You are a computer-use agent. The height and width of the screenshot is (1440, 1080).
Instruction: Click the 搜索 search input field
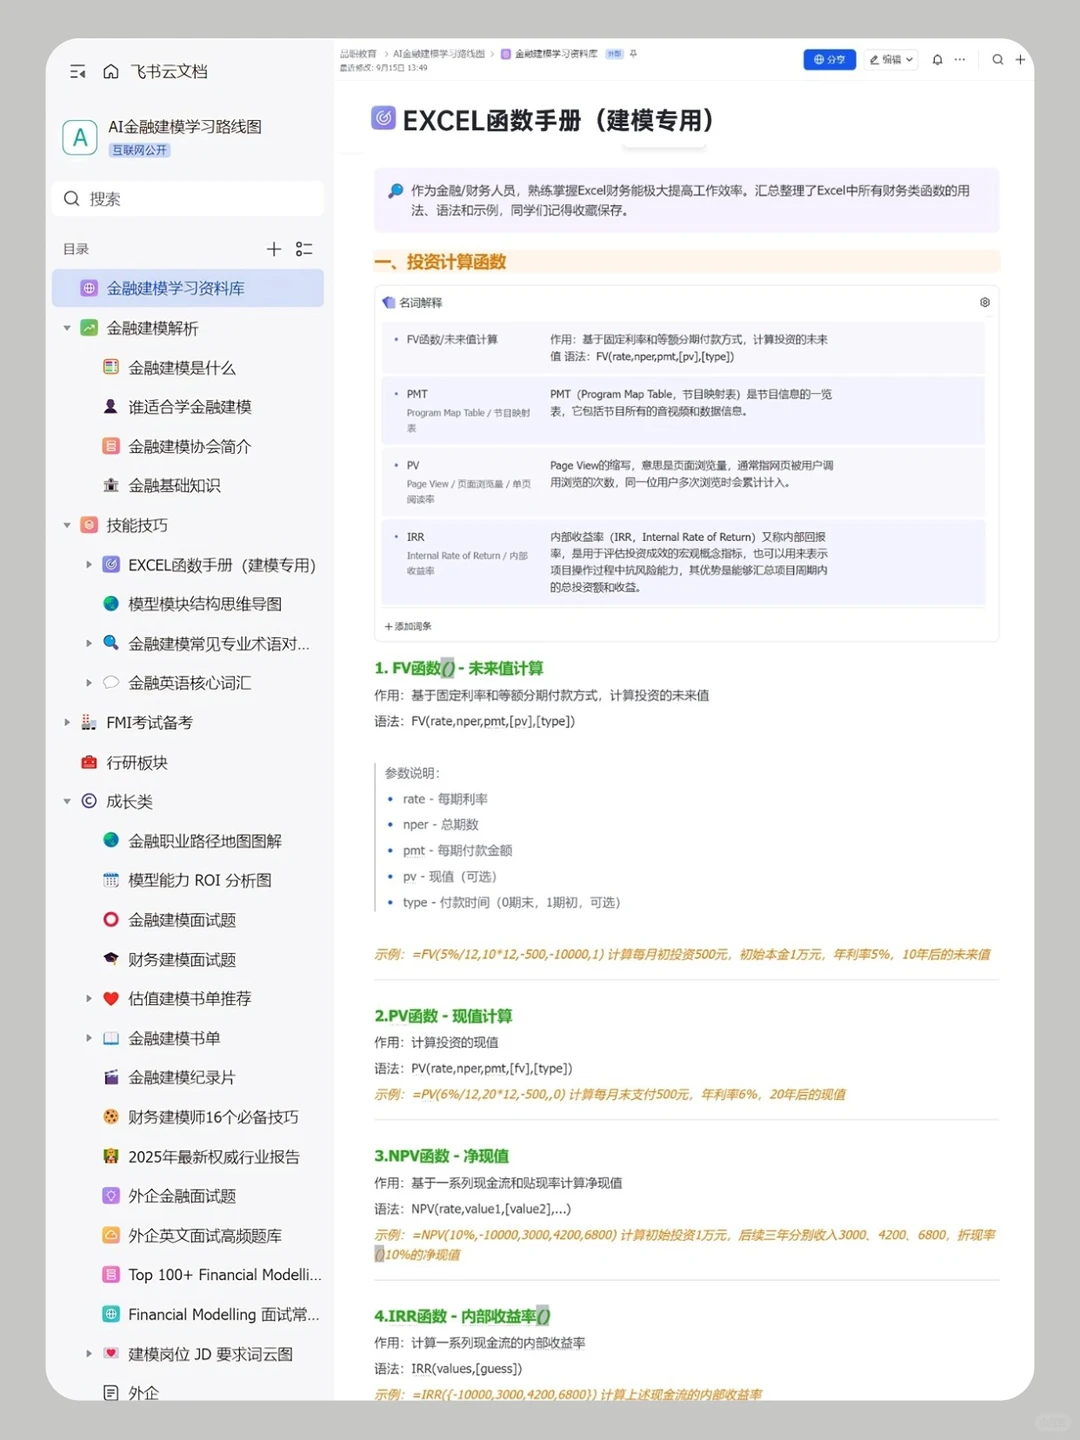click(187, 198)
